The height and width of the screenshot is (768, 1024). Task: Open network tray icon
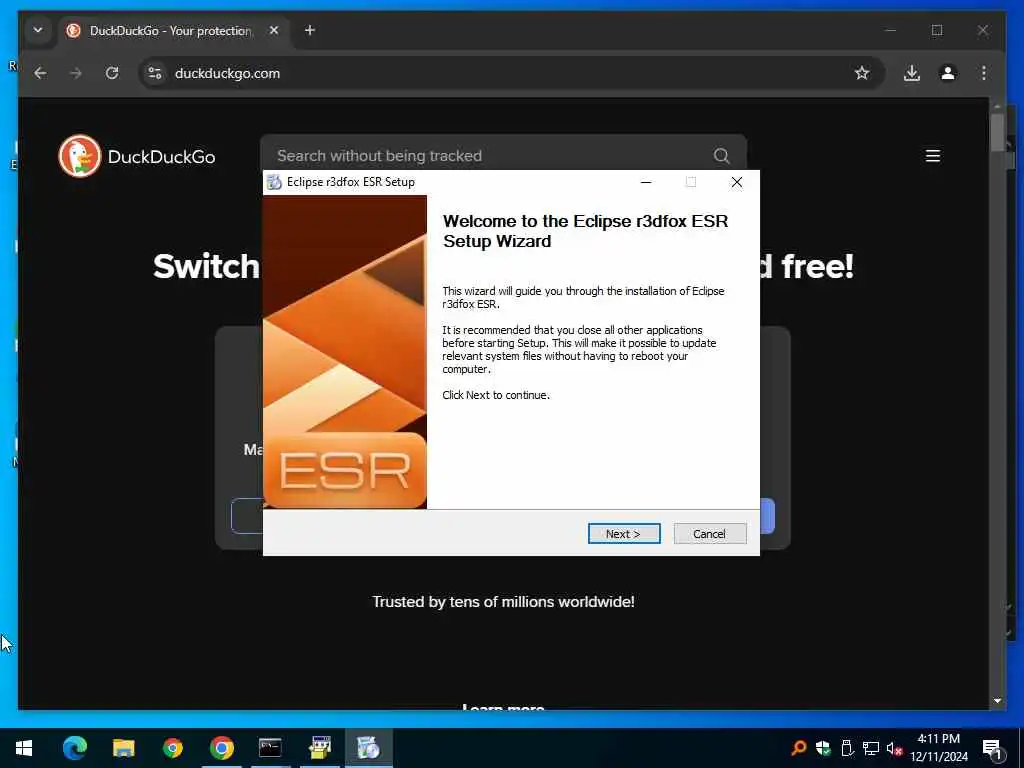coord(871,748)
